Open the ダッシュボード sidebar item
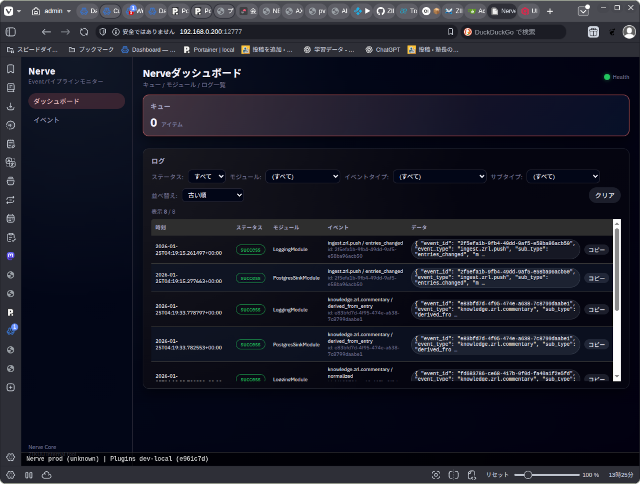The height and width of the screenshot is (484, 640). coord(73,101)
